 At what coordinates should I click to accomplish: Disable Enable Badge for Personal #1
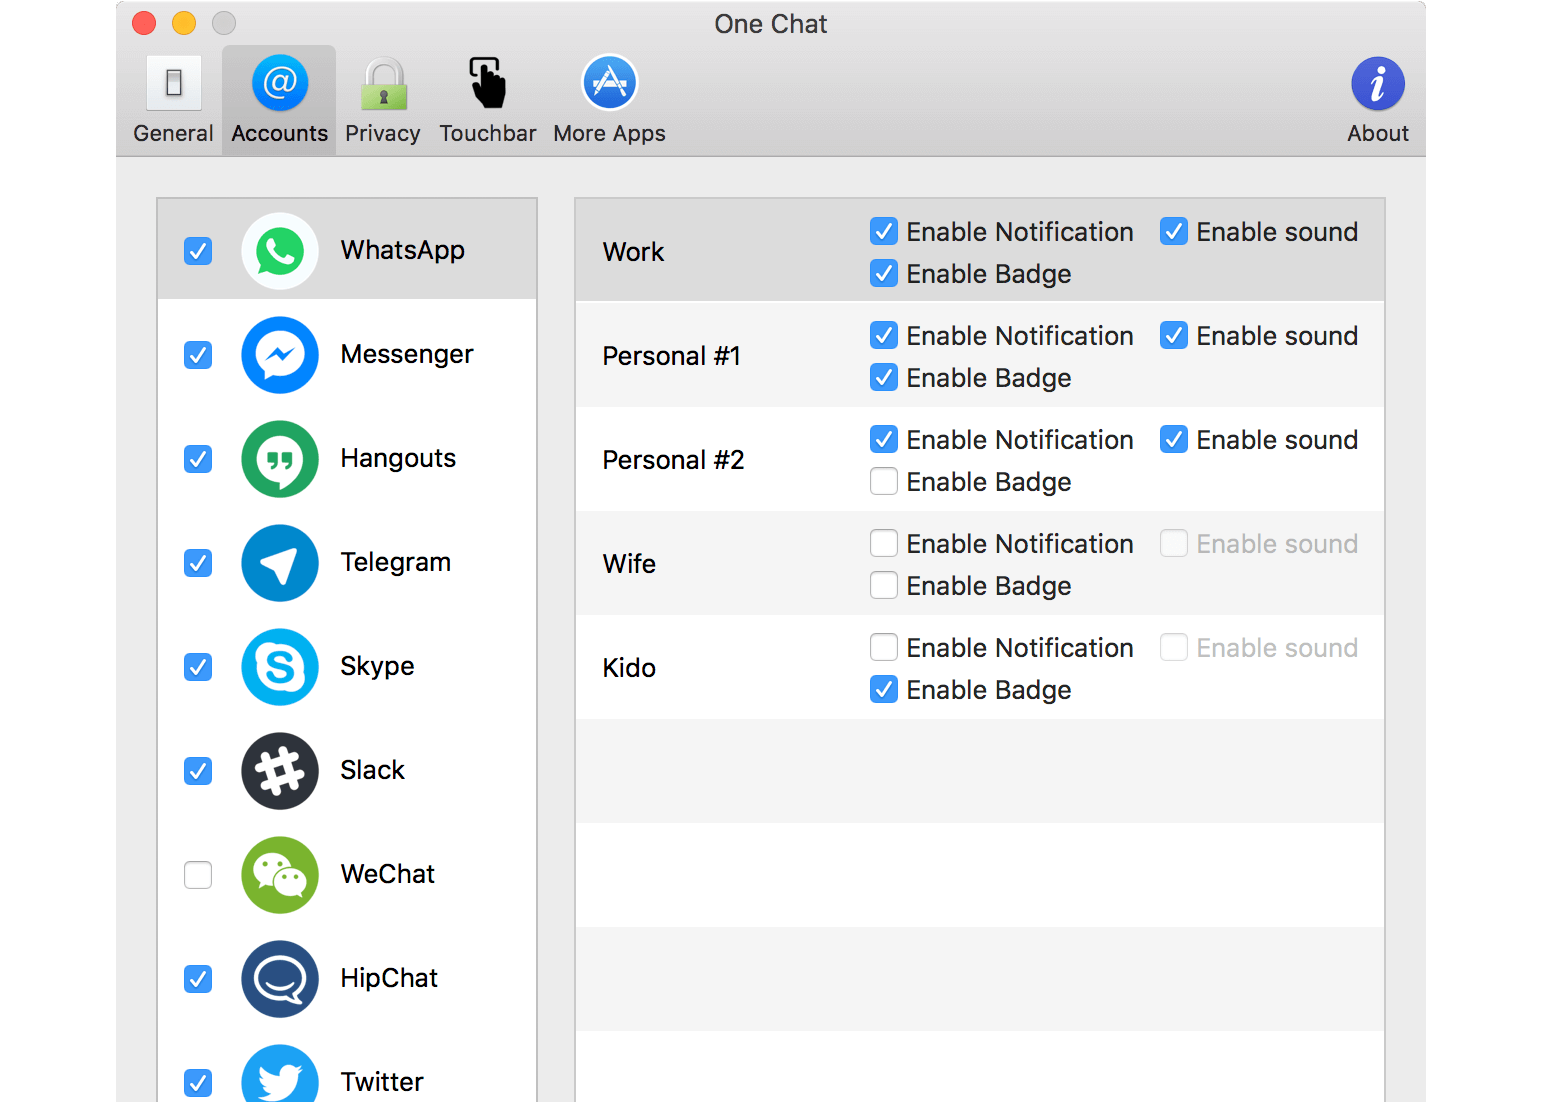(884, 377)
